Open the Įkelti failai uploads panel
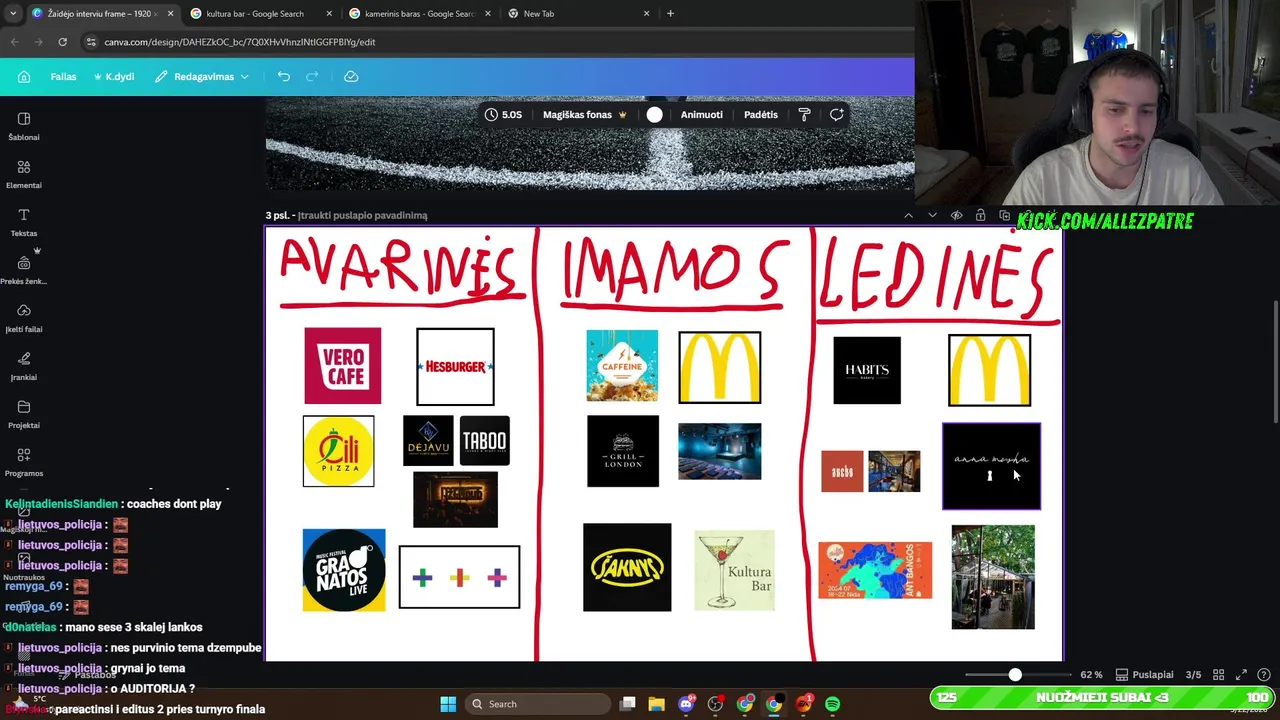The width and height of the screenshot is (1280, 720). coord(24,318)
